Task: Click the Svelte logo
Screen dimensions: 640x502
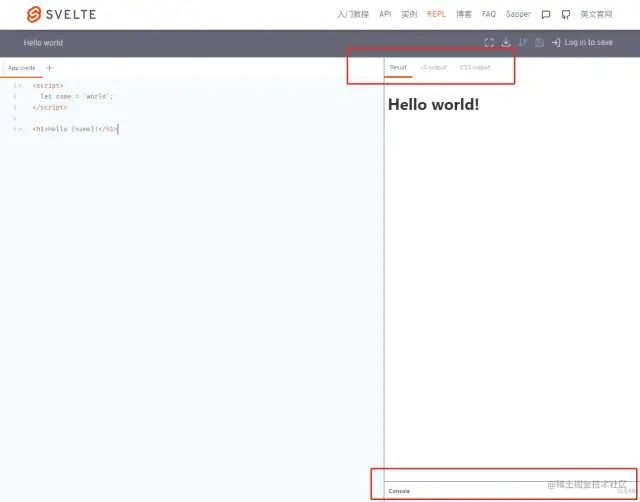Action: point(61,14)
